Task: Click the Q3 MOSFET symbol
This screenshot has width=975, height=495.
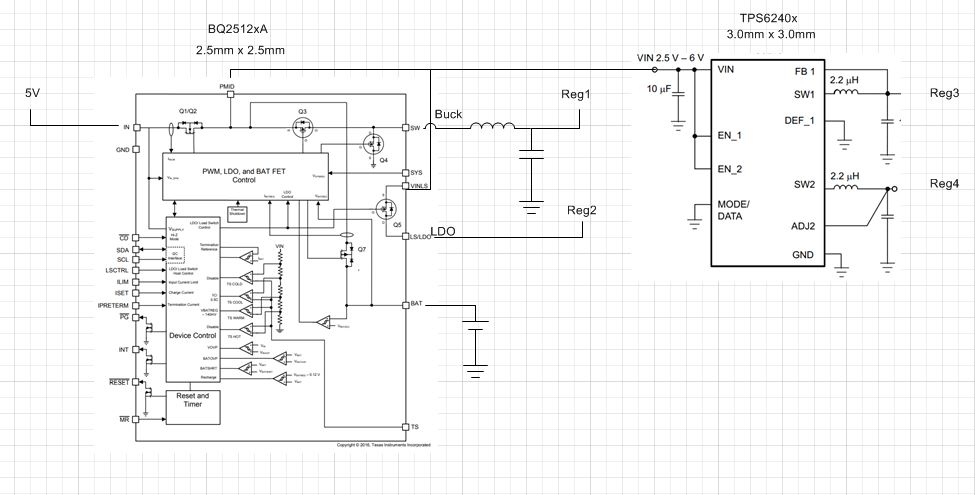Action: click(x=303, y=129)
